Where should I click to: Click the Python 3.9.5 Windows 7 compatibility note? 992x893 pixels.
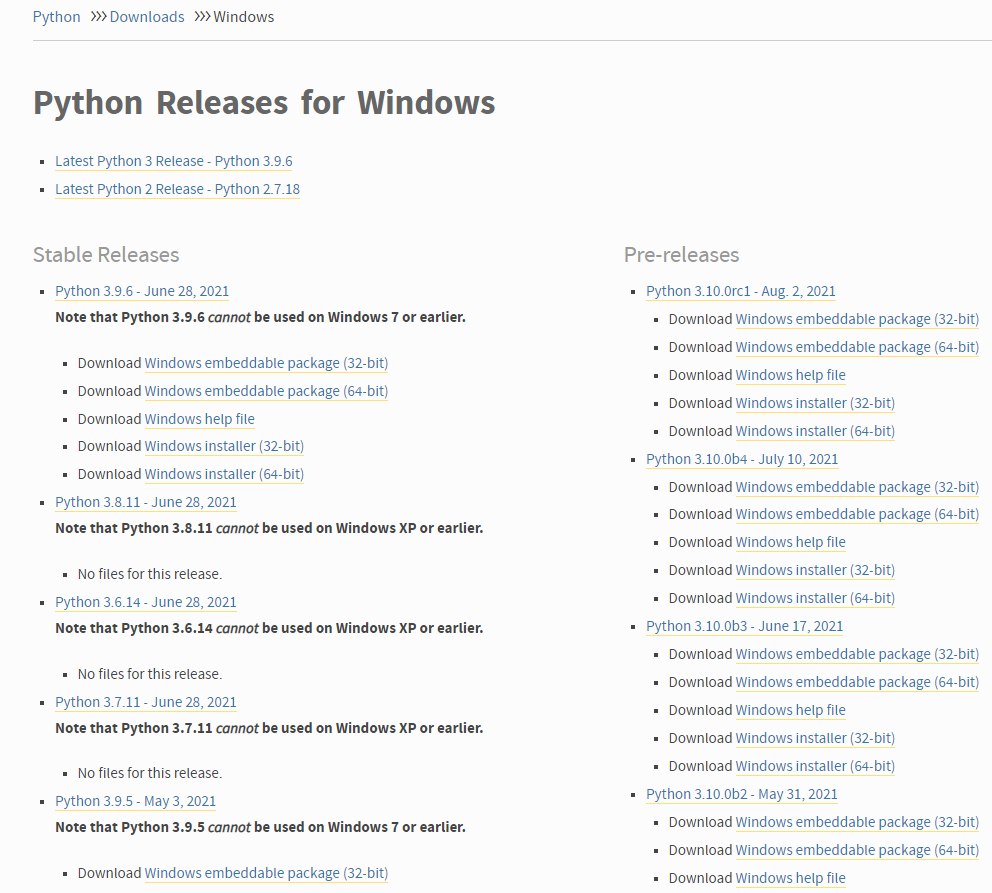click(x=260, y=827)
